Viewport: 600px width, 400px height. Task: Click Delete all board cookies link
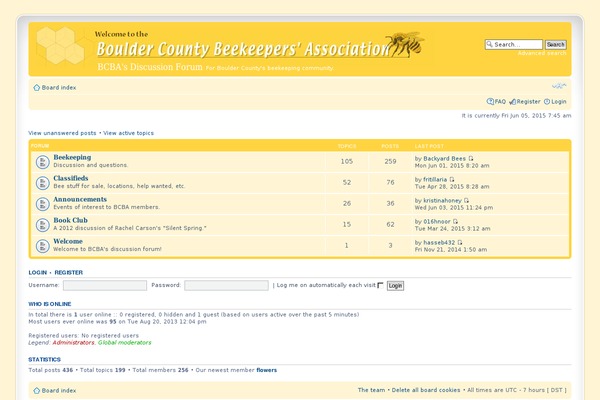[426, 390]
